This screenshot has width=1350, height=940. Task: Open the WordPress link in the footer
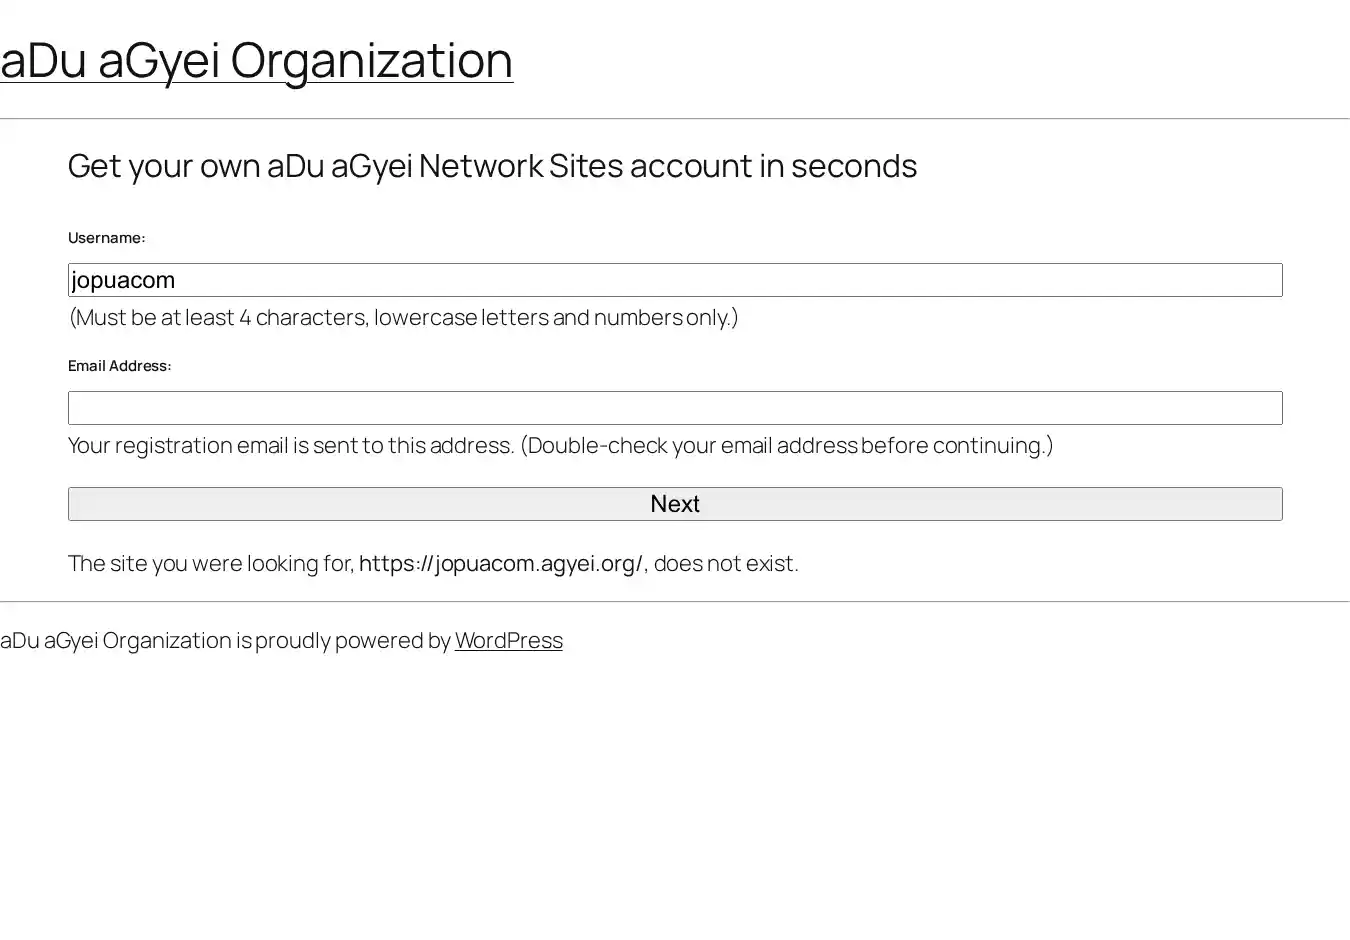coord(508,640)
